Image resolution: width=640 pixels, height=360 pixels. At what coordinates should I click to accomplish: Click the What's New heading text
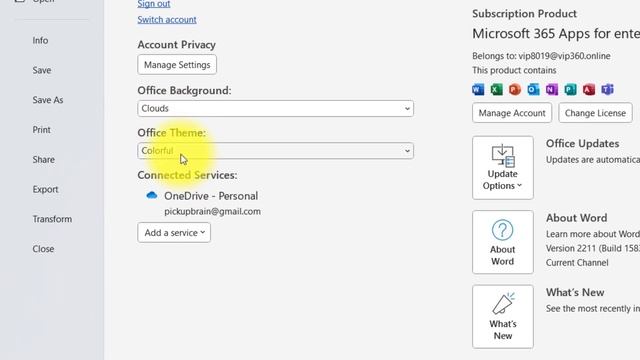[575, 292]
